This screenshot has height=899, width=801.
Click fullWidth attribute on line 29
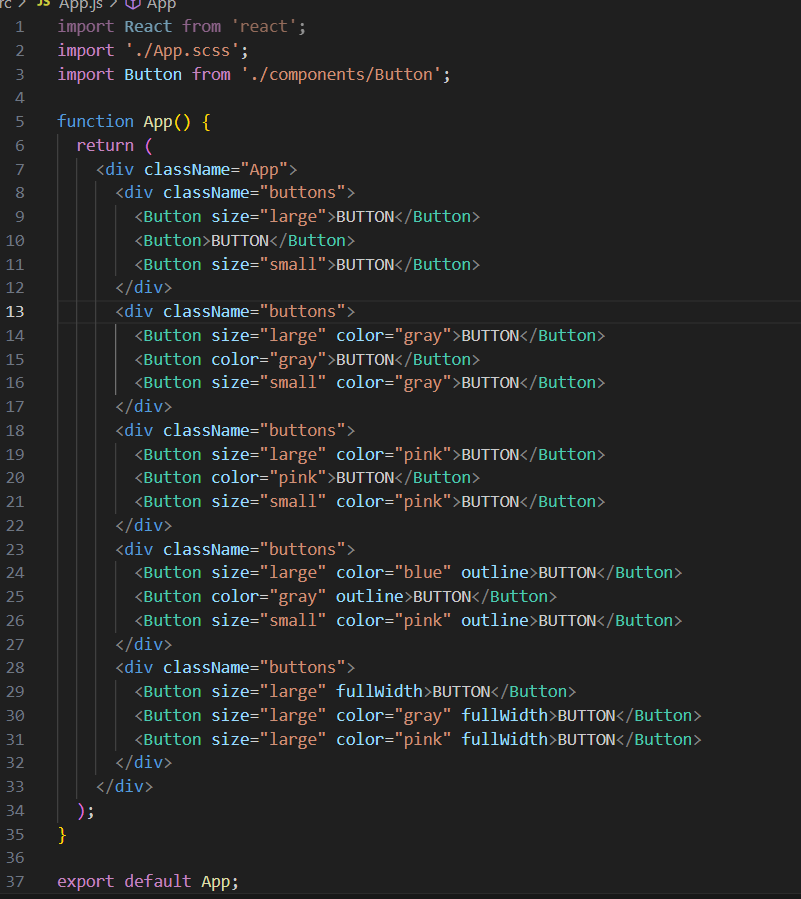pos(380,692)
